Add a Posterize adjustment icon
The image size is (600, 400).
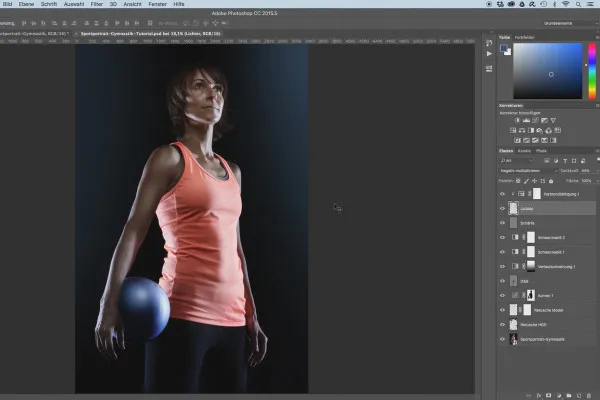click(527, 140)
